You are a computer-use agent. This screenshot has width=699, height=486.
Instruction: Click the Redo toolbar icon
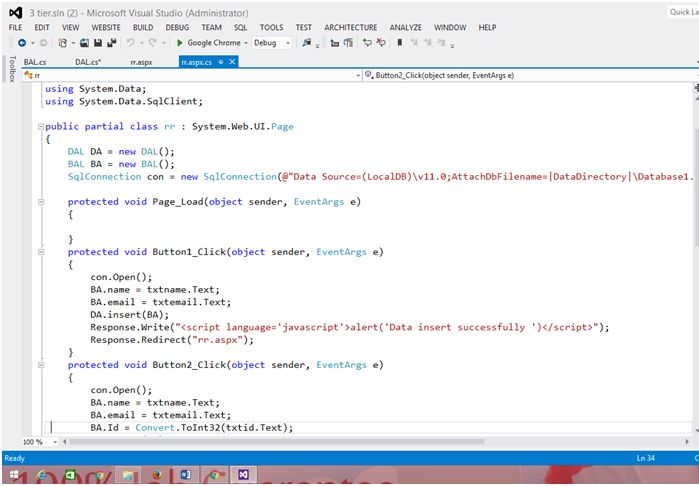click(152, 43)
